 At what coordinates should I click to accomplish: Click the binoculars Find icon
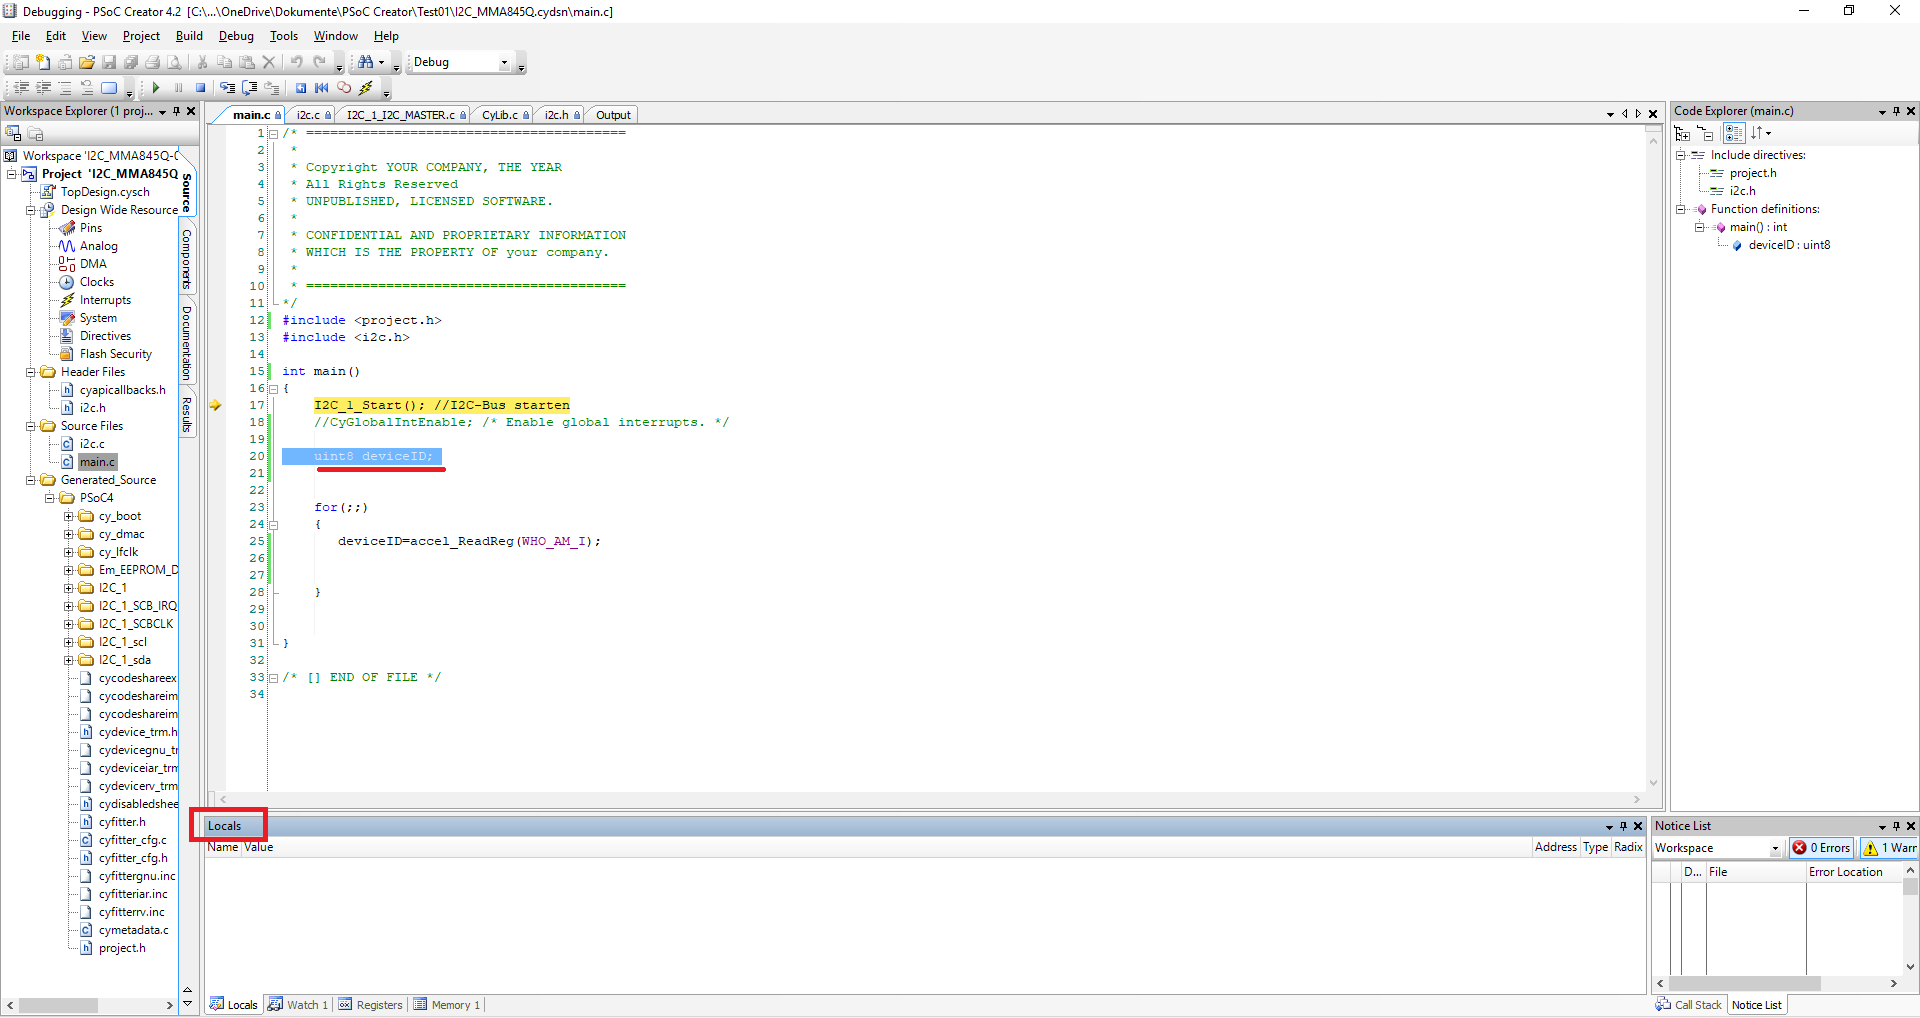(x=366, y=62)
